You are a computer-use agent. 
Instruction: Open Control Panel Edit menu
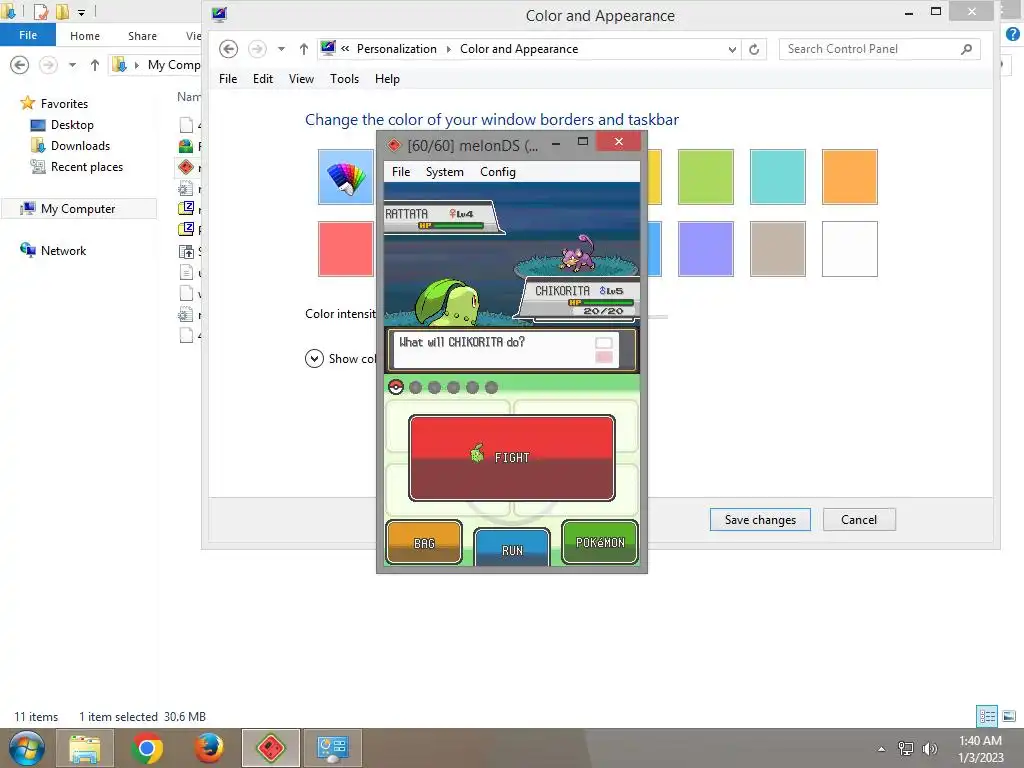pos(263,79)
